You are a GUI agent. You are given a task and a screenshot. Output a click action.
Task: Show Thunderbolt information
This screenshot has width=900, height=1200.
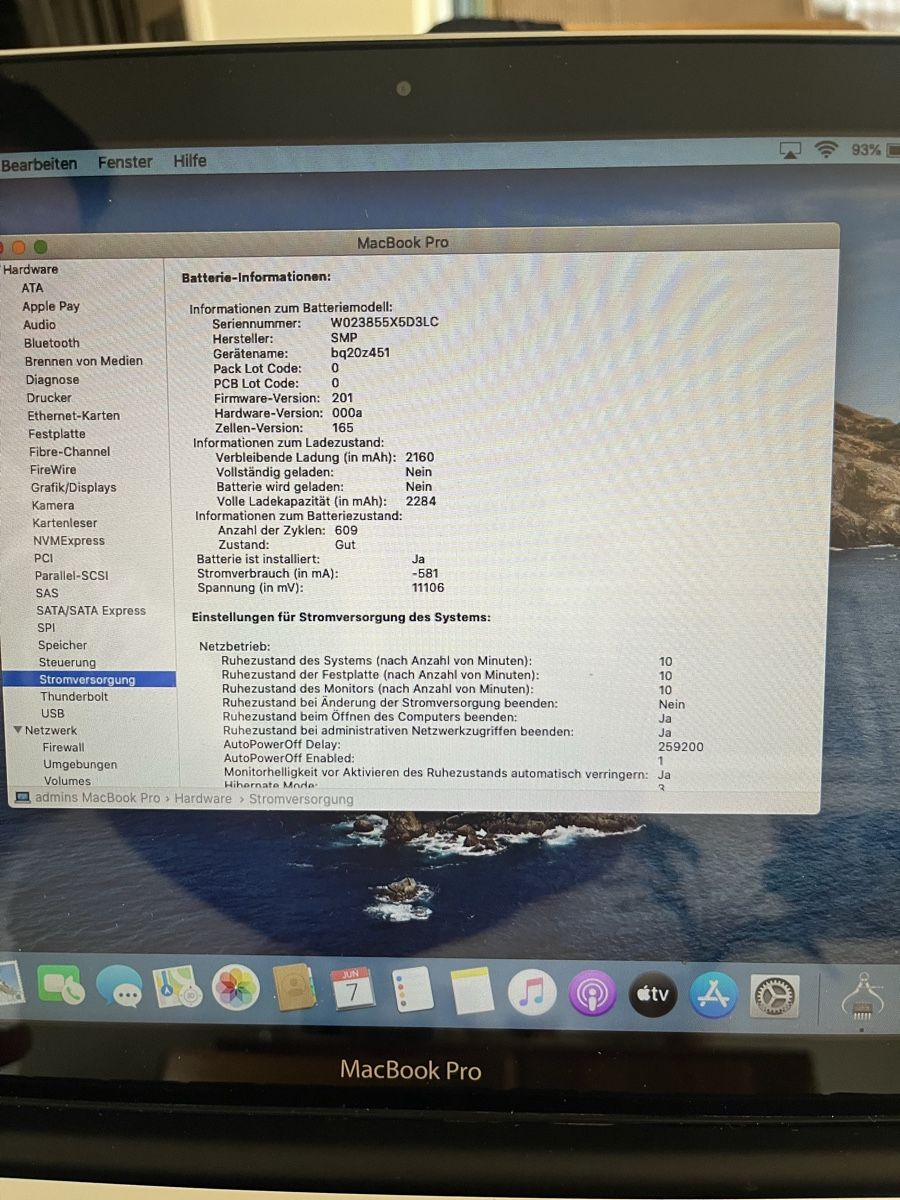74,697
